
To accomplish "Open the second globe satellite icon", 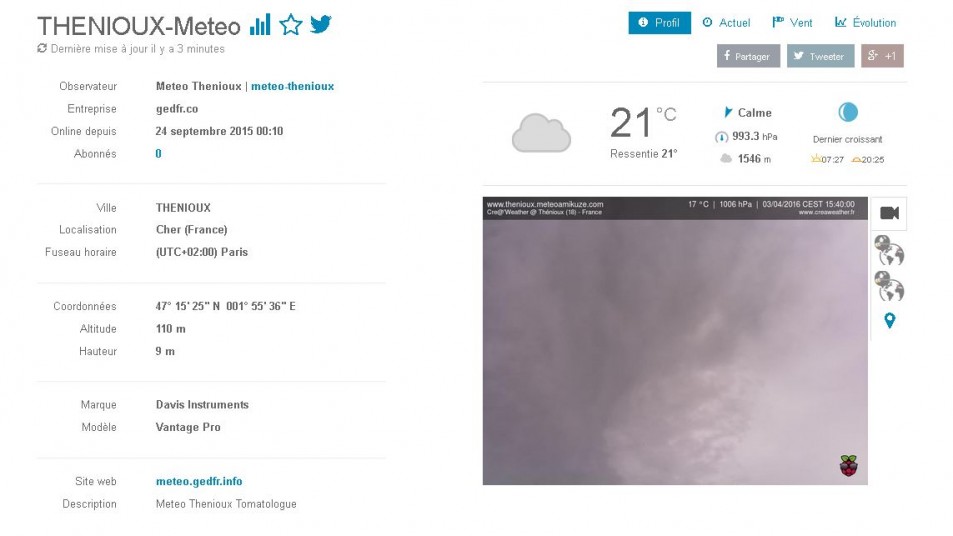I will pos(889,286).
